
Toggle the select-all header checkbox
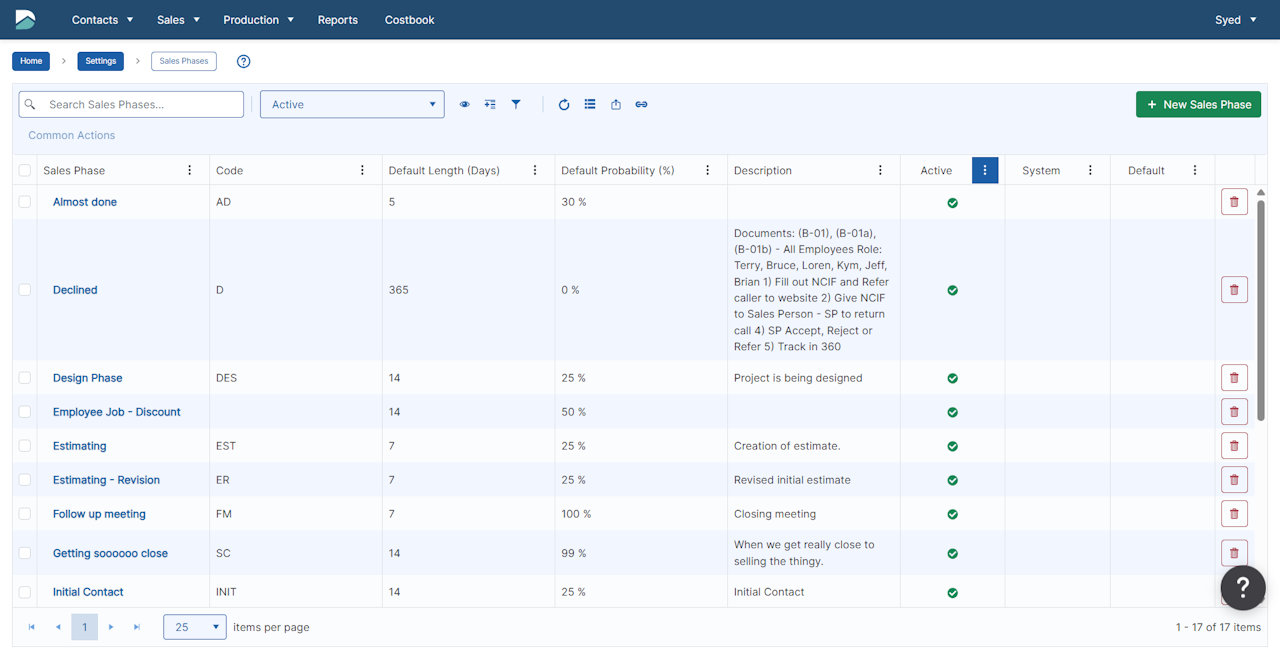(25, 171)
